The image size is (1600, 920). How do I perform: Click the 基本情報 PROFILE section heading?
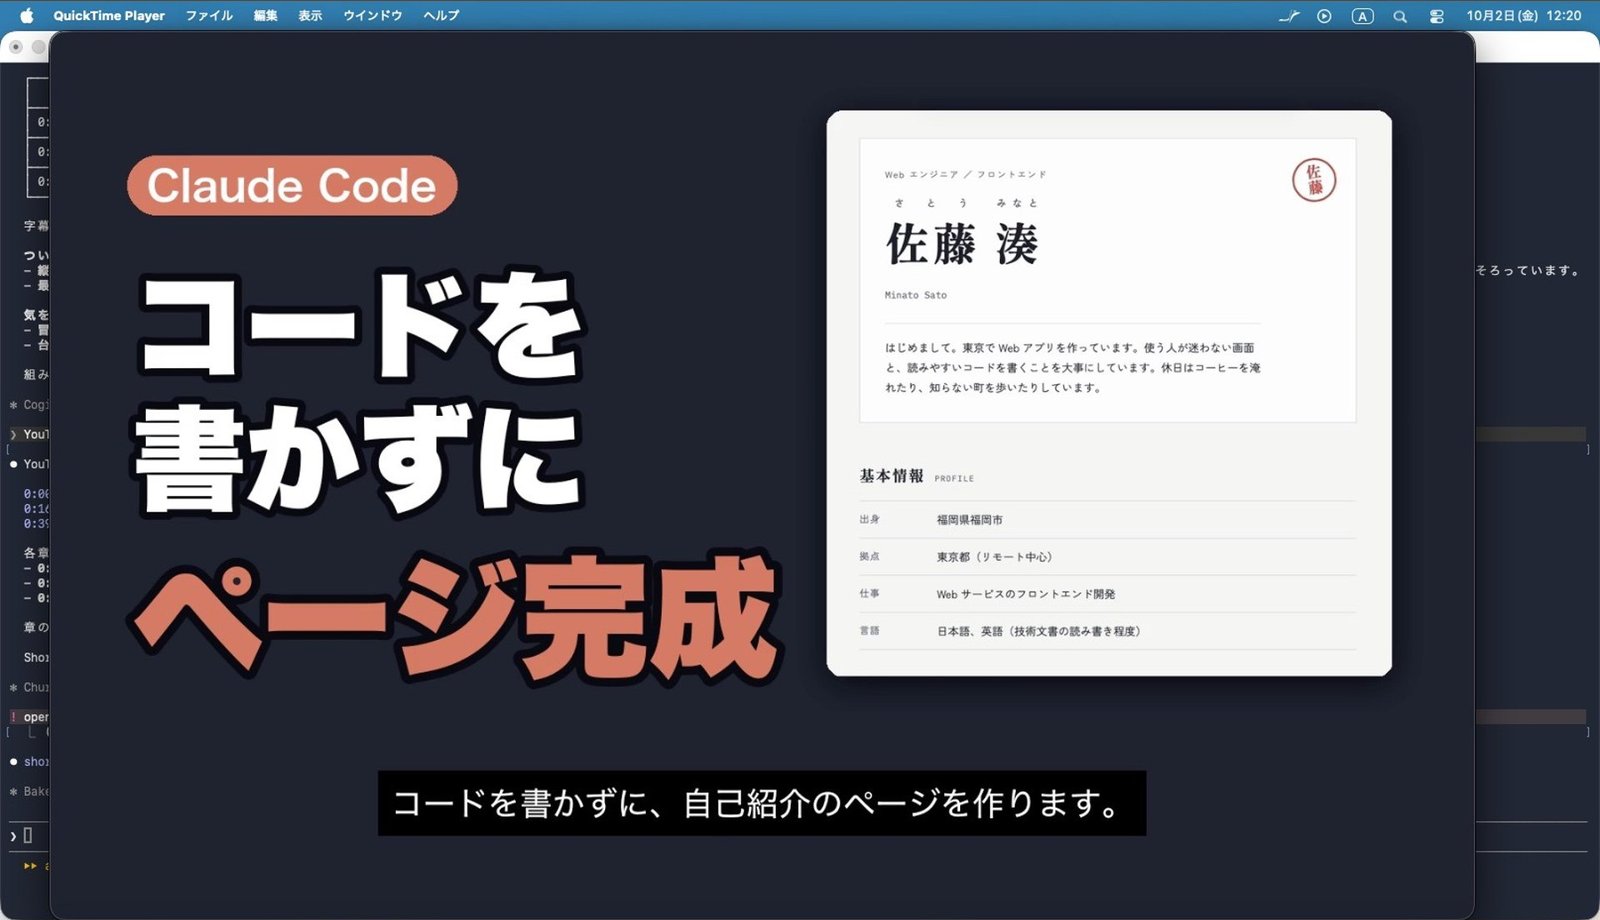[x=916, y=476]
